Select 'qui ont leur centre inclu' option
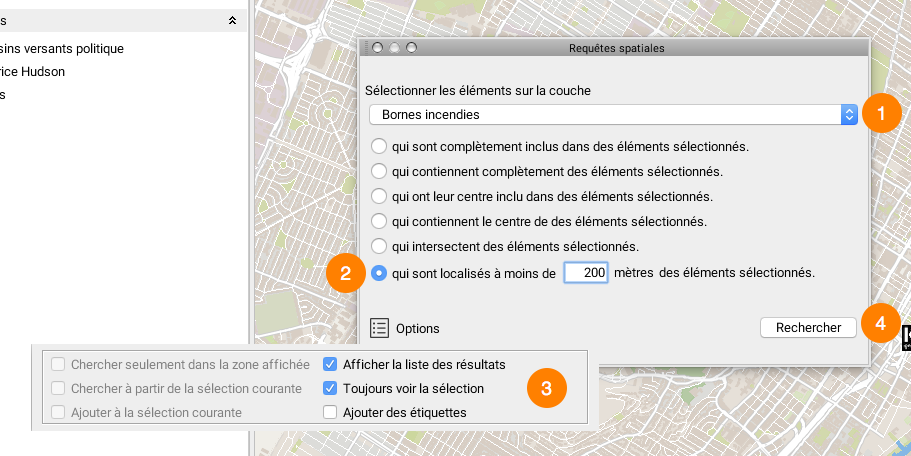The image size is (911, 456). point(380,196)
